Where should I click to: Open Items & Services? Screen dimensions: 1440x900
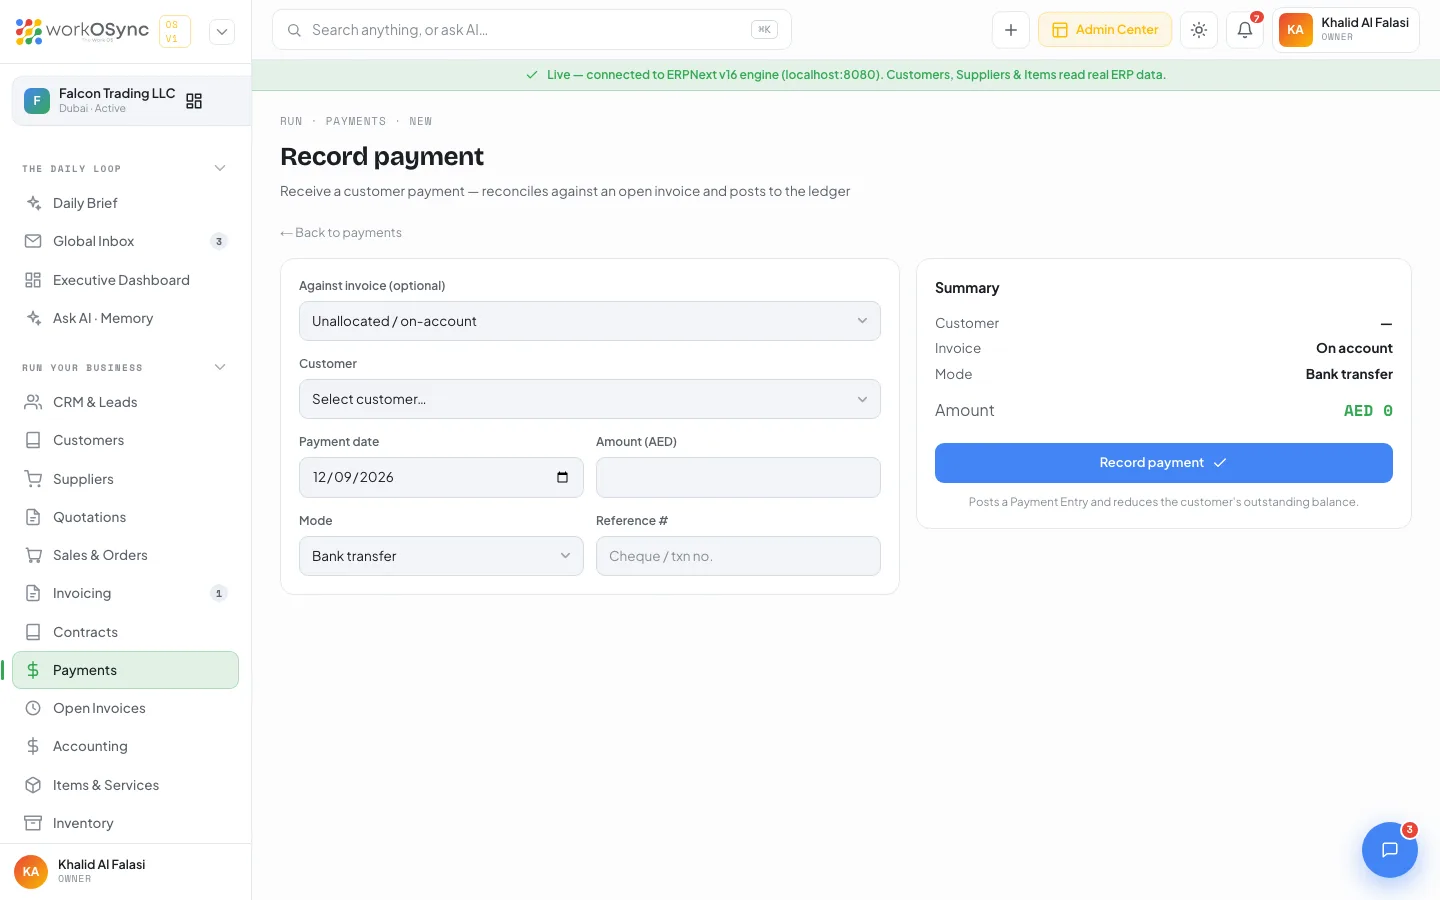click(x=125, y=785)
